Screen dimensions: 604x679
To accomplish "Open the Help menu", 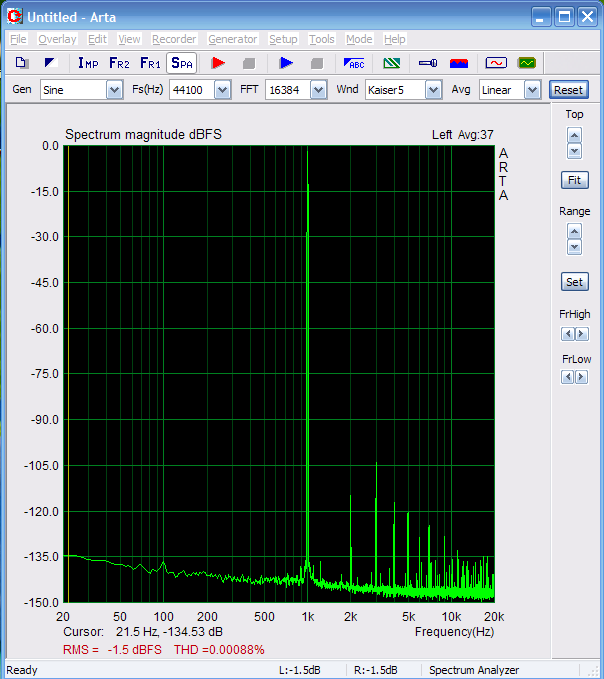I will click(x=394, y=39).
